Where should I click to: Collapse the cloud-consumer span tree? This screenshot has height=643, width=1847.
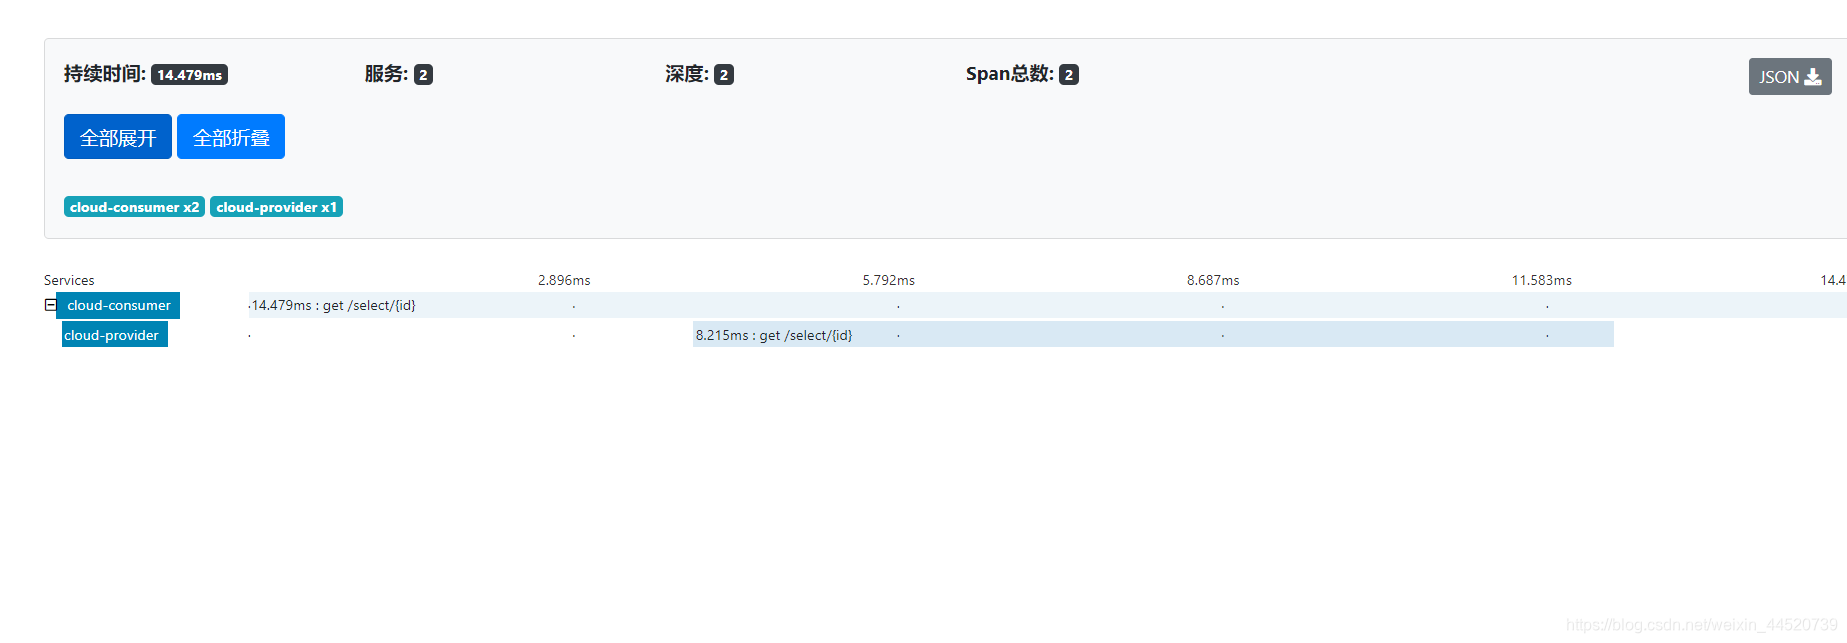click(50, 305)
